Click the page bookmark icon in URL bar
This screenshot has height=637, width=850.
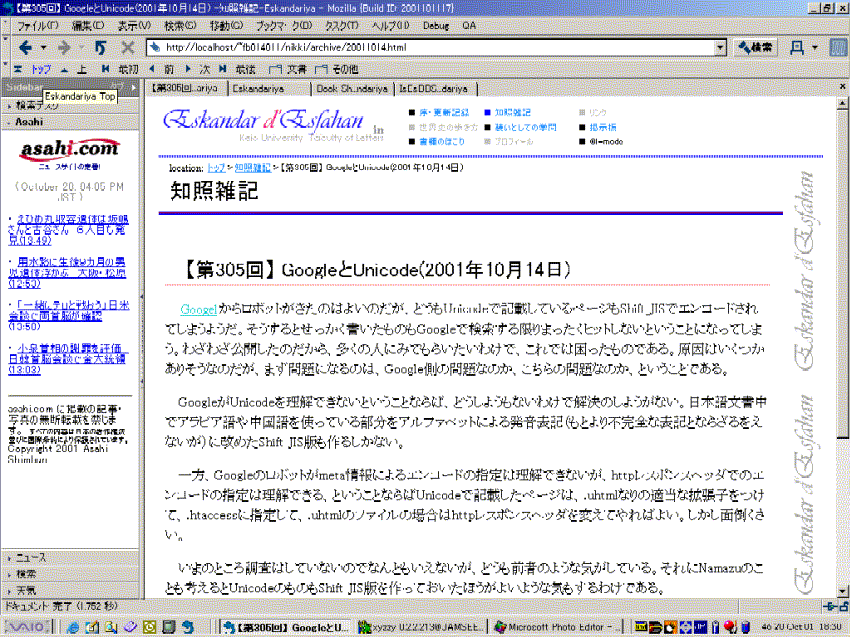156,48
